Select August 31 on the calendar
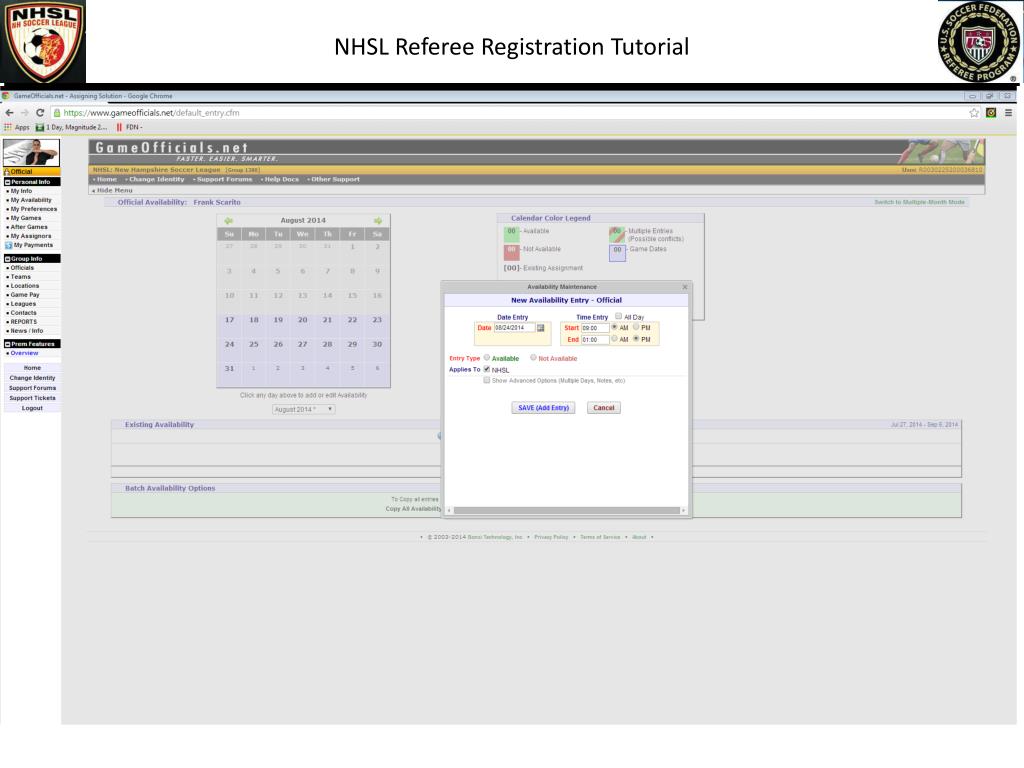The height and width of the screenshot is (768, 1024). (229, 368)
